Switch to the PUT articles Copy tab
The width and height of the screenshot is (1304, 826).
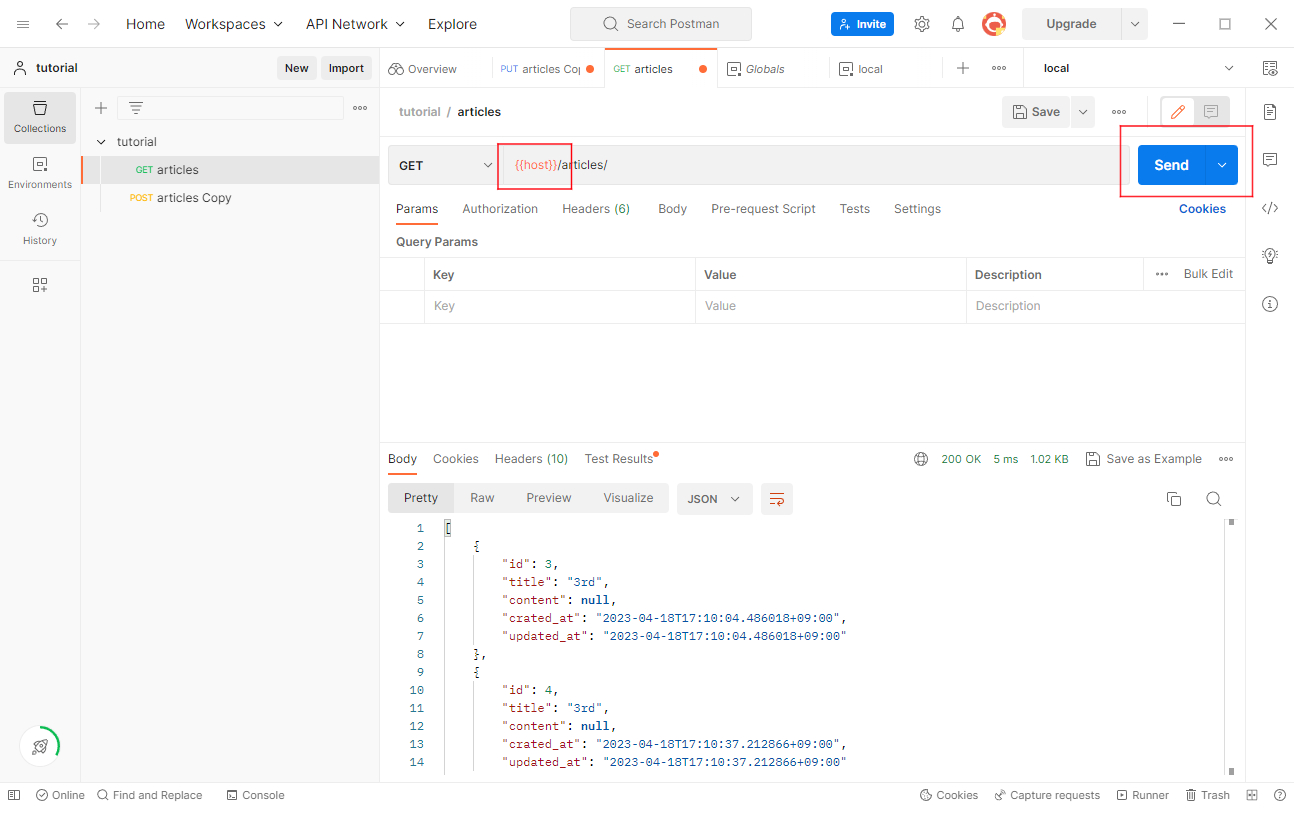547,69
